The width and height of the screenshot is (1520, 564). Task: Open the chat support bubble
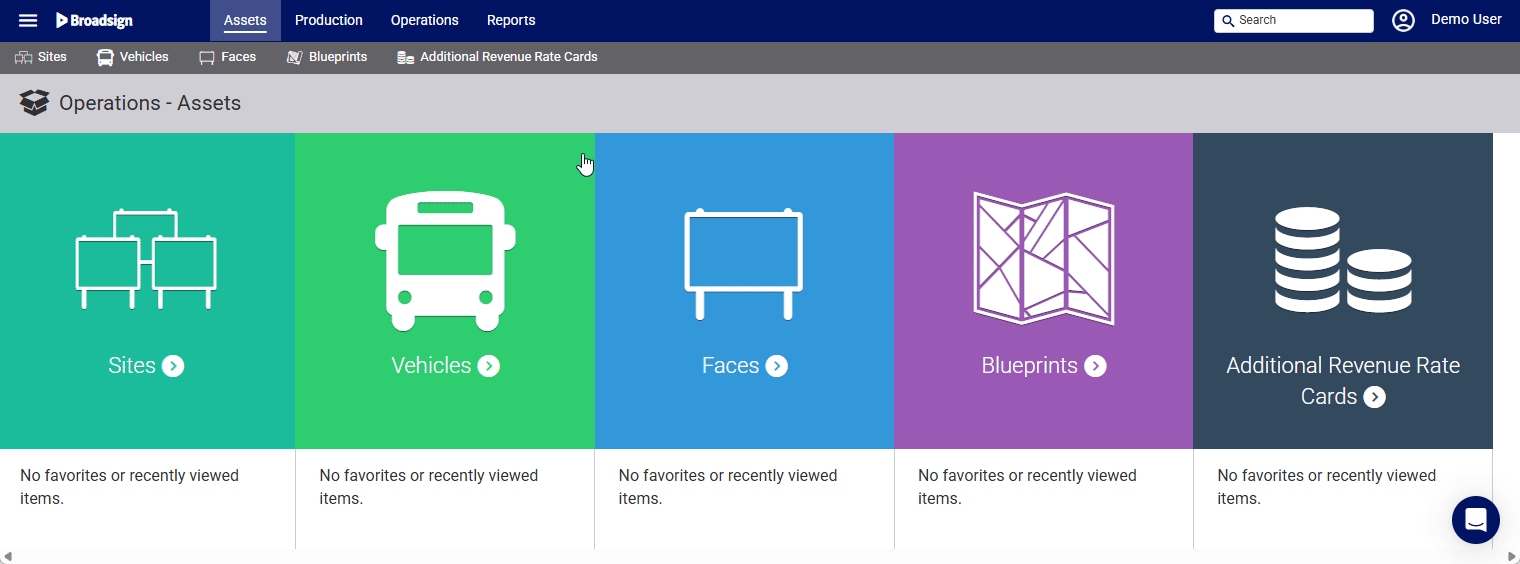coord(1476,520)
